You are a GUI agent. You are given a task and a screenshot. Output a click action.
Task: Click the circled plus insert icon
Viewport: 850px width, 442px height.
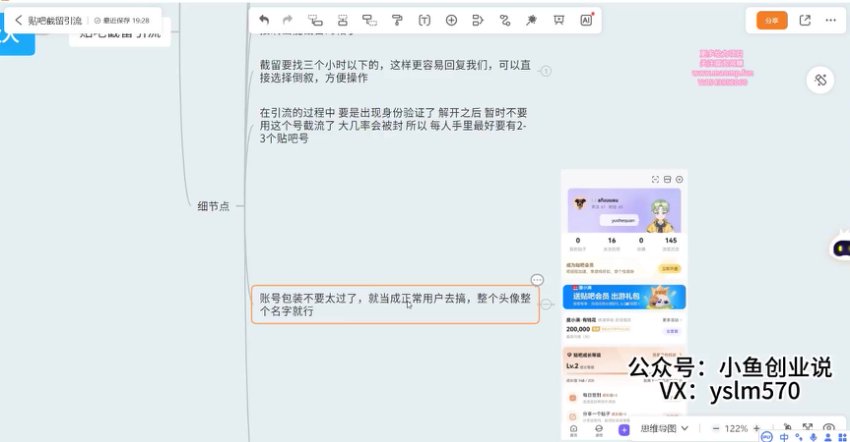pos(451,20)
